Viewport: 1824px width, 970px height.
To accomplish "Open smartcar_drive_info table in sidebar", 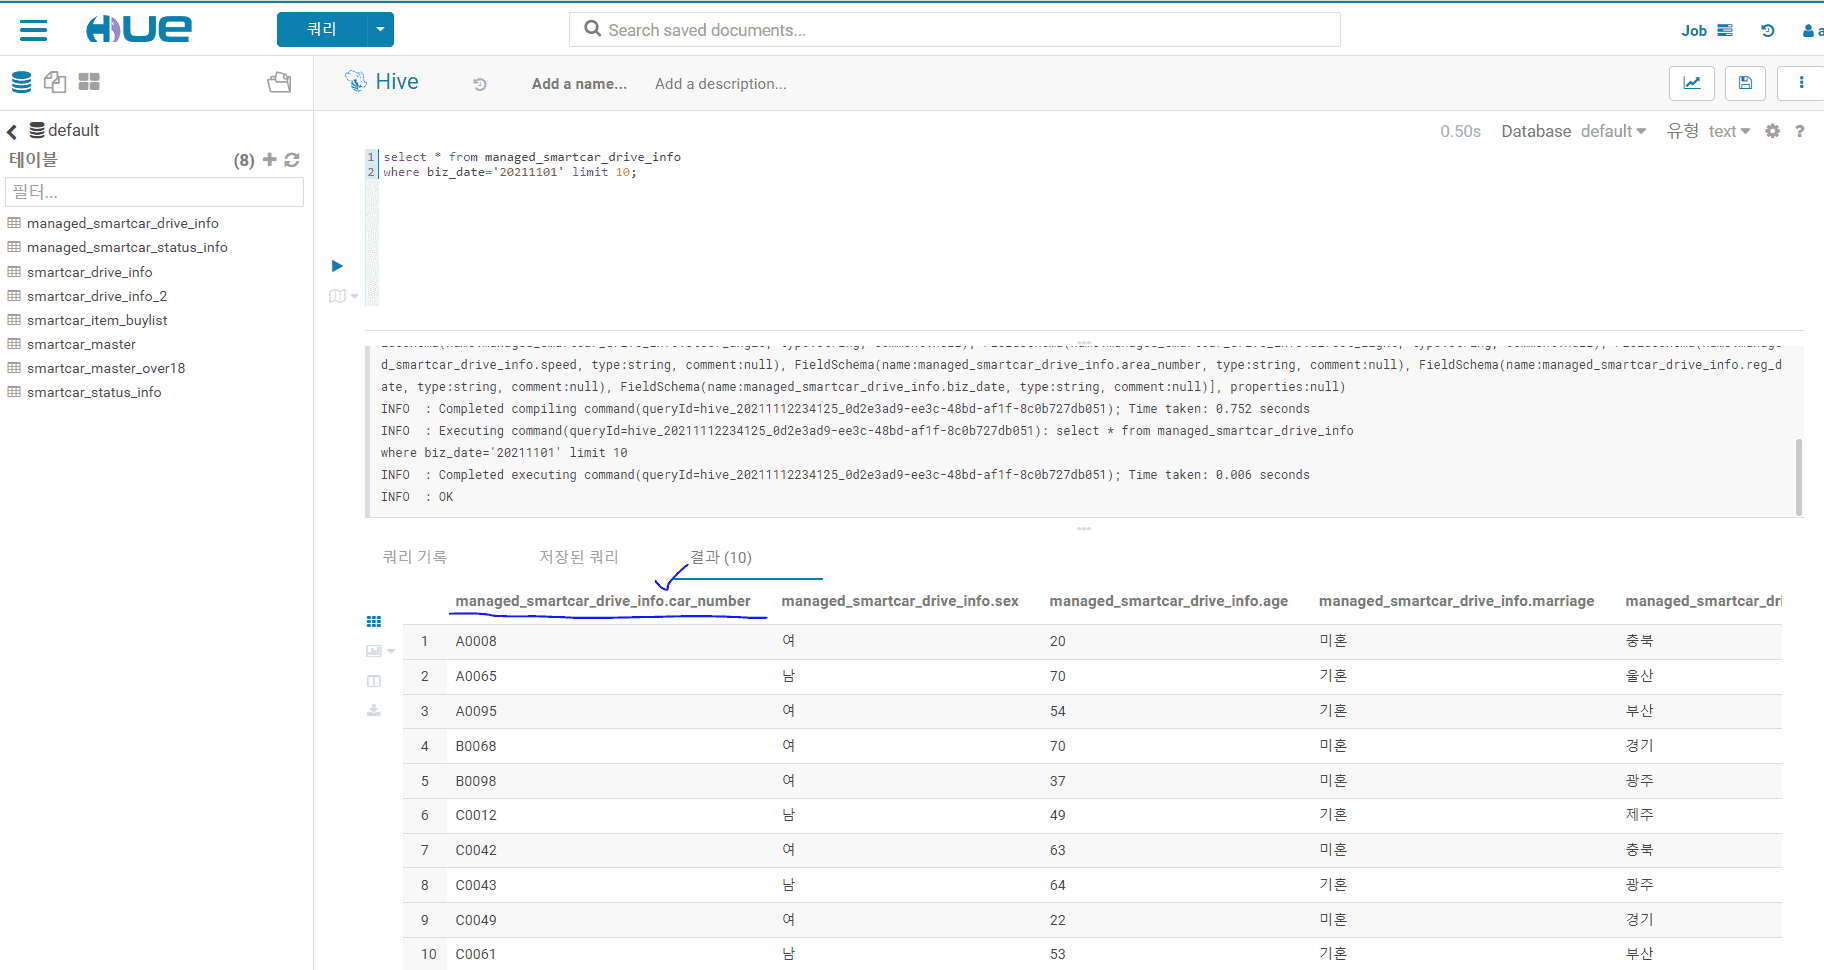I will [x=90, y=272].
